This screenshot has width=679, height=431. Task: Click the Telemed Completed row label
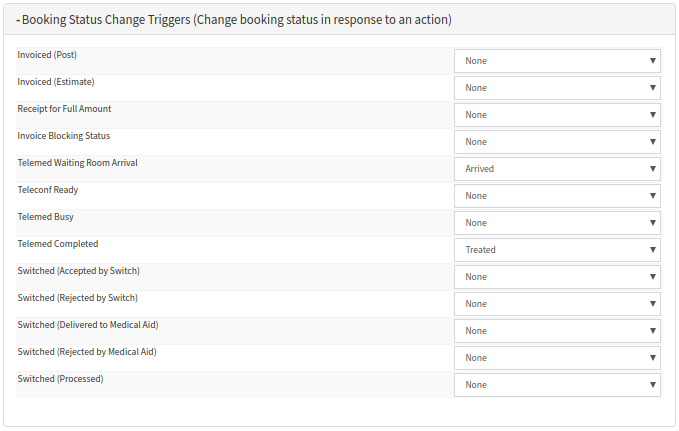pos(58,244)
